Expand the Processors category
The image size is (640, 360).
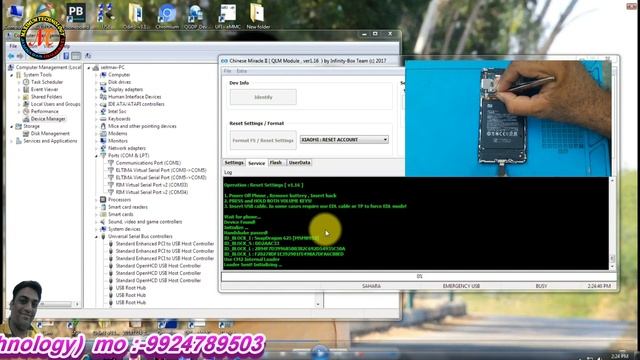[97, 200]
